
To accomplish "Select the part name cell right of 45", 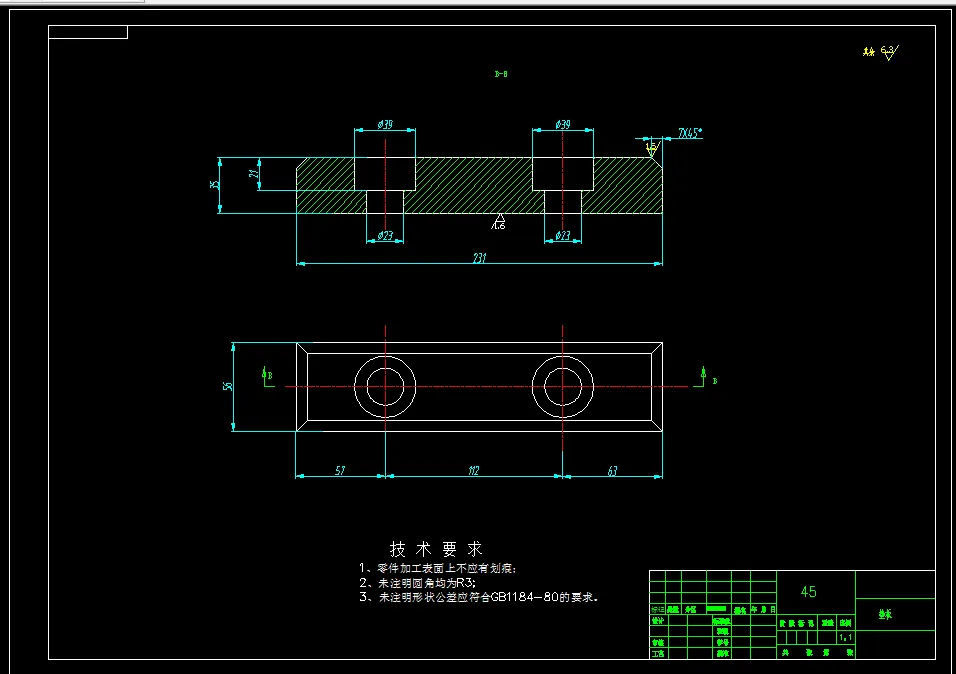I will pyautogui.click(x=895, y=614).
